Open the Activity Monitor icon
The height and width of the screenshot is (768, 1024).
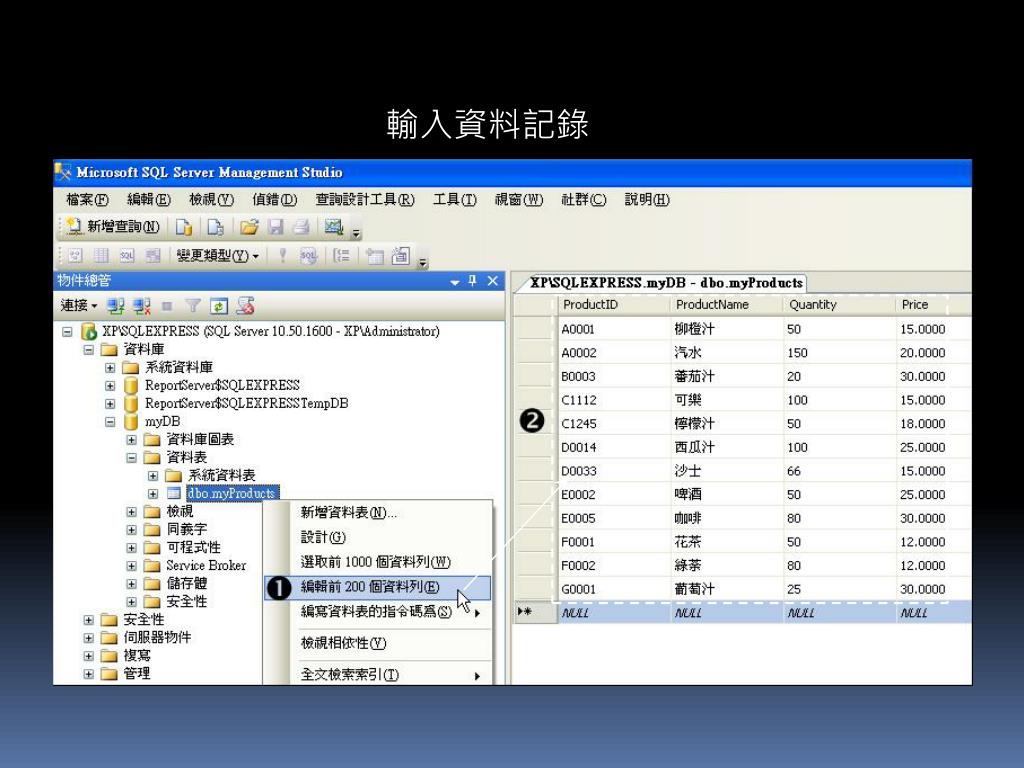tap(334, 227)
